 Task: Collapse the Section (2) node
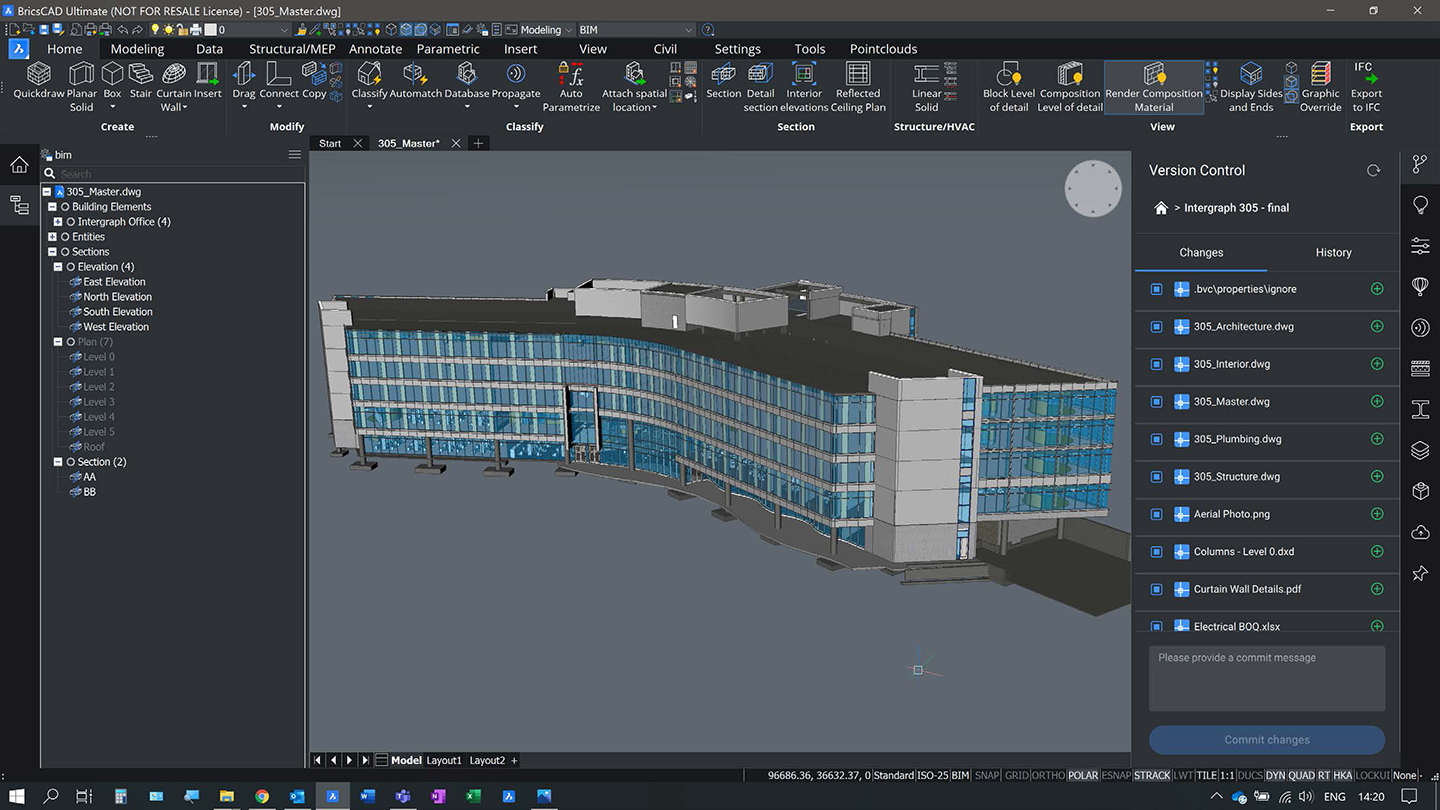coord(58,462)
